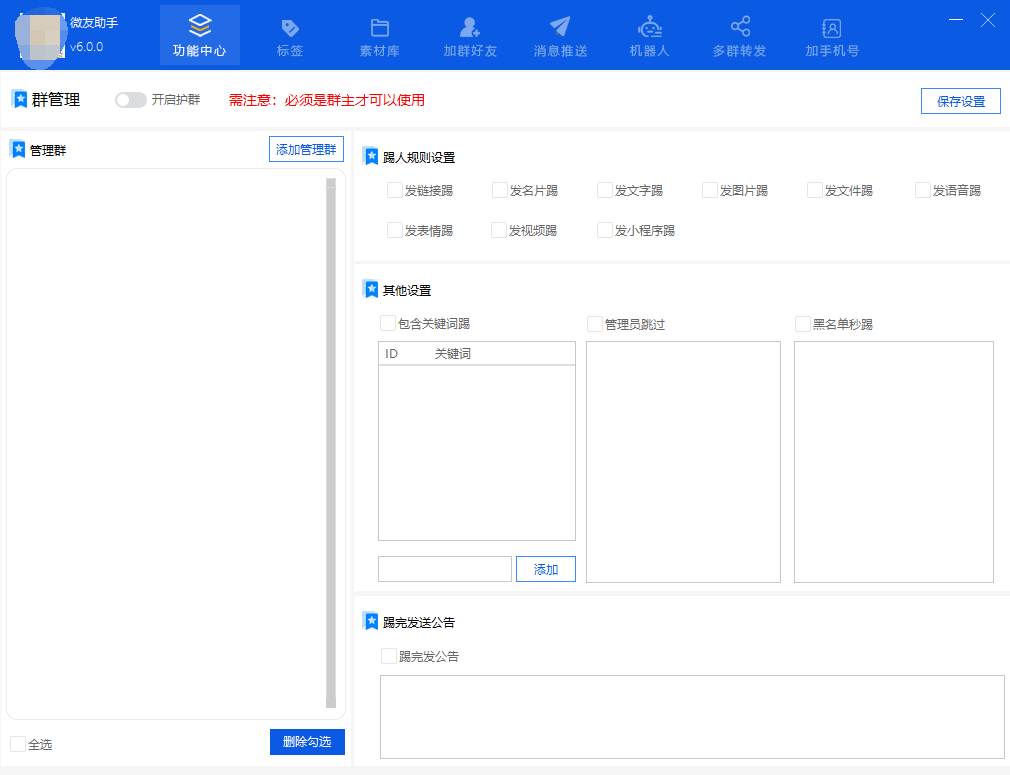This screenshot has height=775, width=1010.
Task: Click the 群管理 bookmark star icon
Action: 20,99
